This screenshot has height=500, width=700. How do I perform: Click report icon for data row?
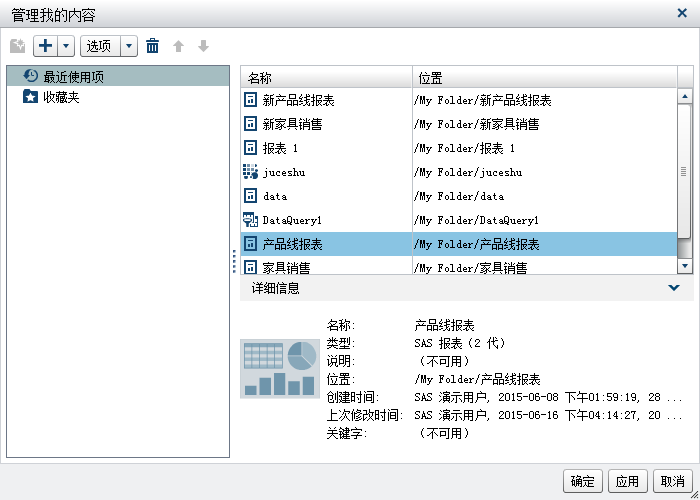point(250,196)
